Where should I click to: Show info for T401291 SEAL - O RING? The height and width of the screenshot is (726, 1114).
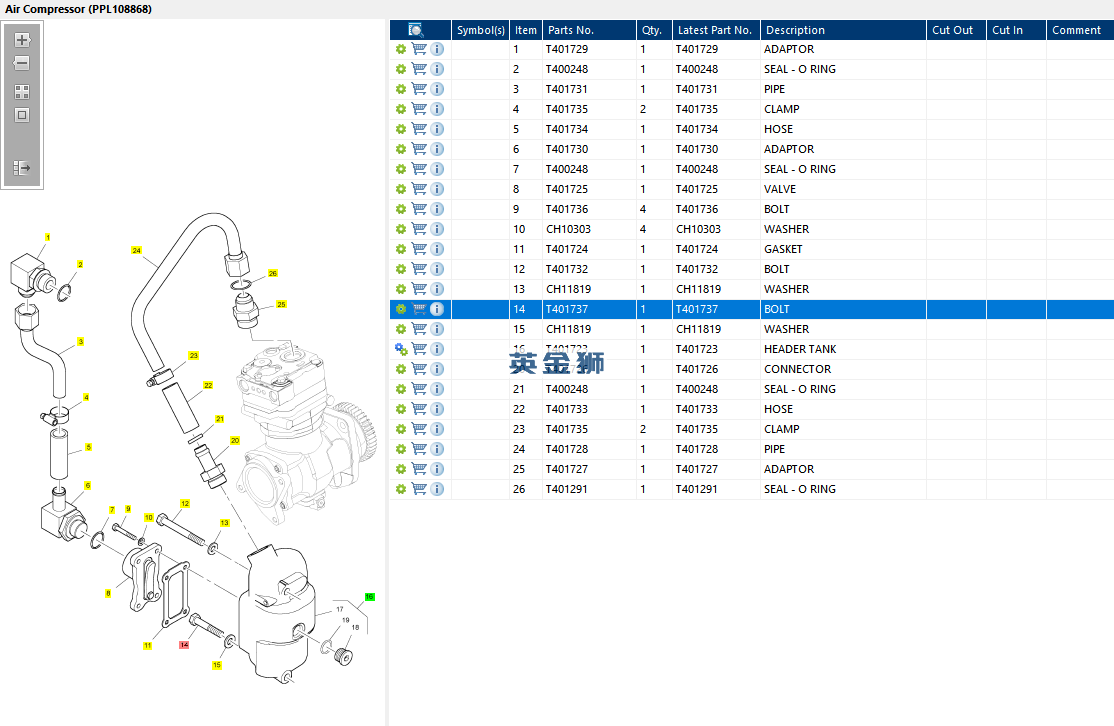437,489
